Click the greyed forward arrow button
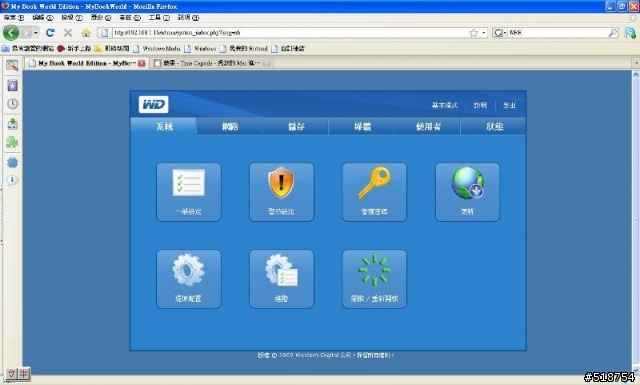The image size is (640, 385). tap(26, 33)
